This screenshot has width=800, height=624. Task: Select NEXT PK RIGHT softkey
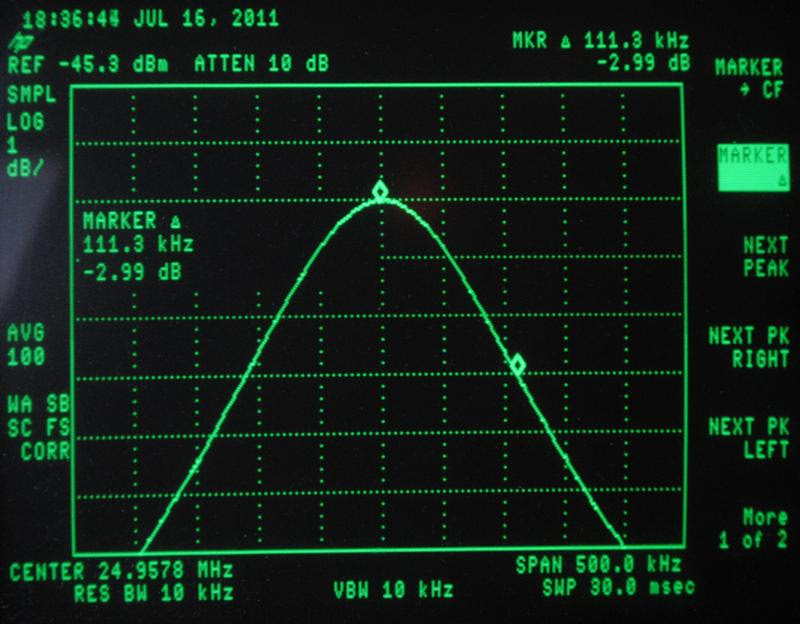[x=748, y=347]
